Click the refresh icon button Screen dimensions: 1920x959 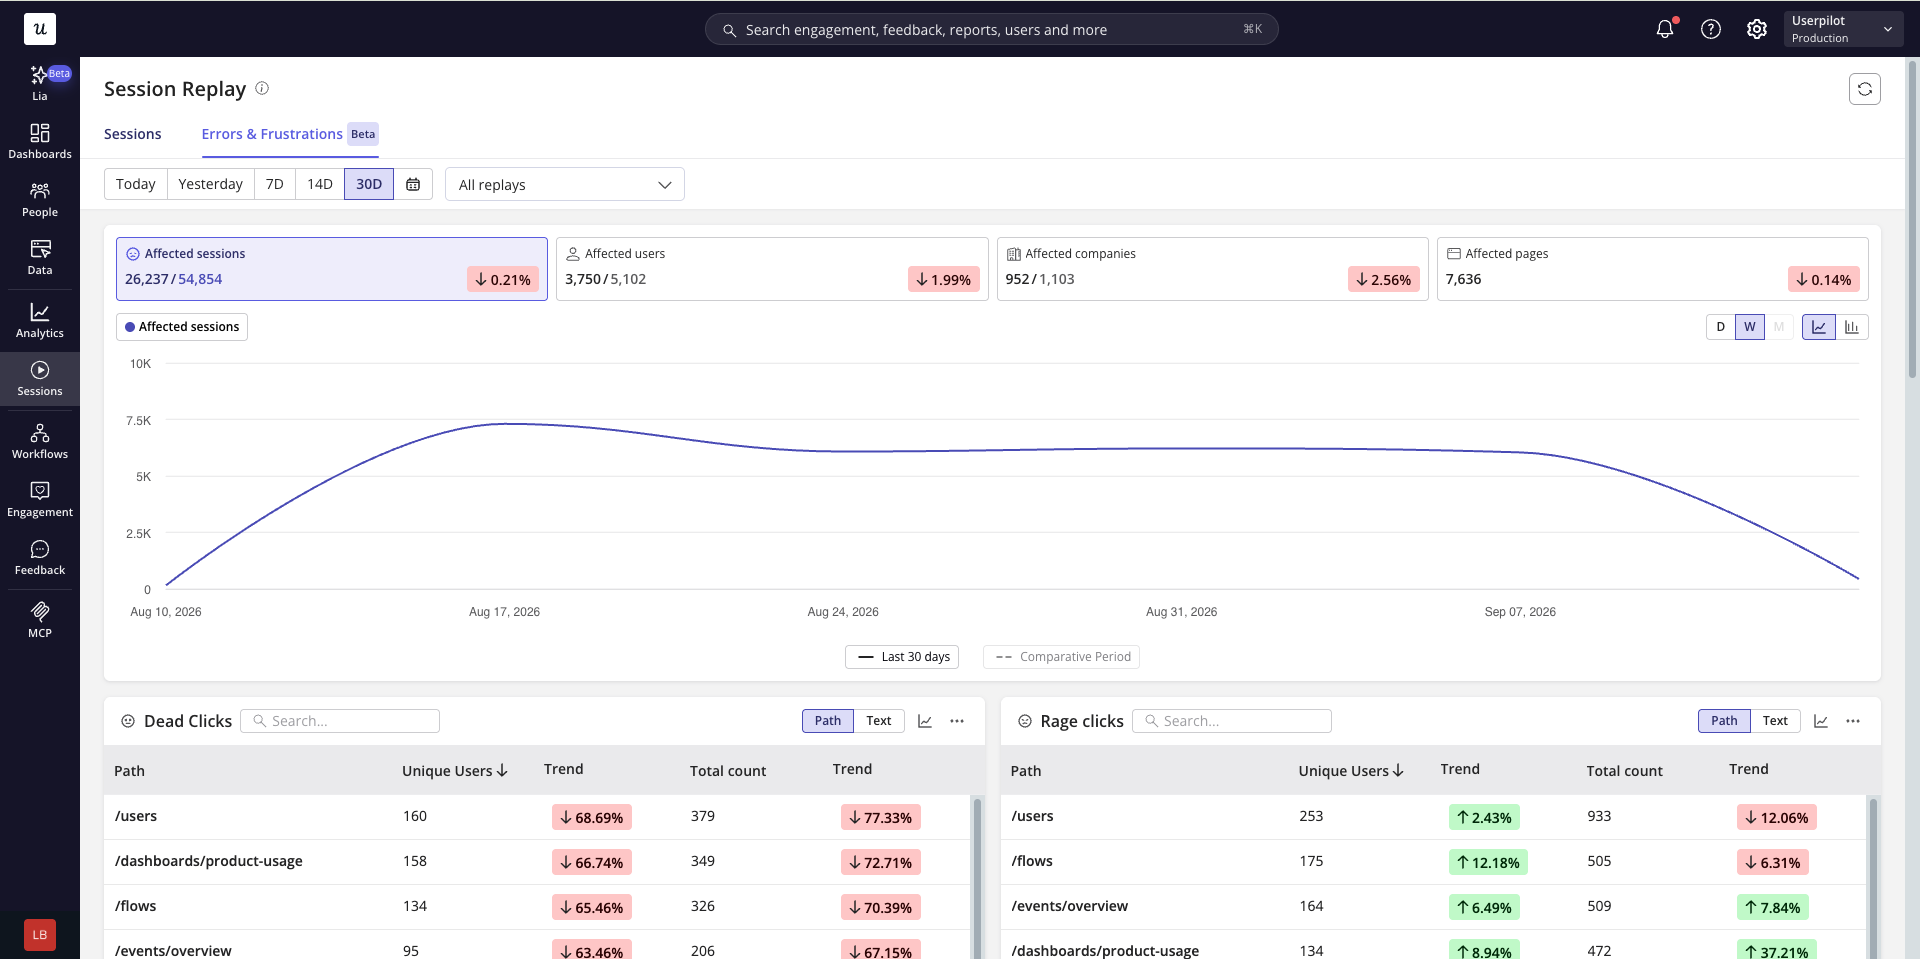coord(1865,89)
